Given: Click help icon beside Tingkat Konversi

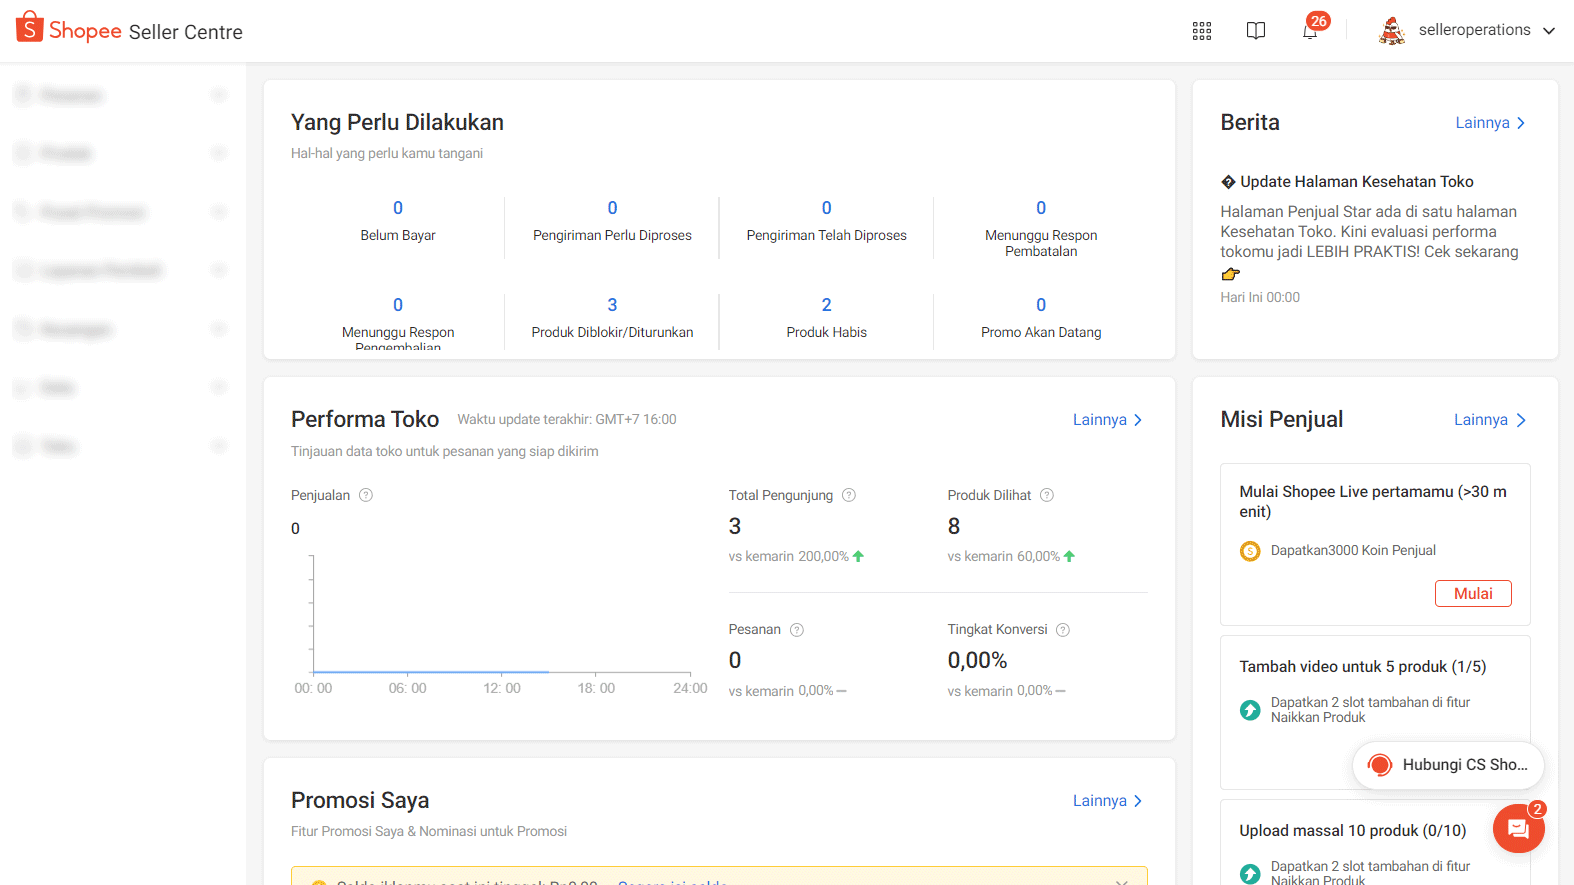Looking at the screenshot, I should pyautogui.click(x=1063, y=630).
